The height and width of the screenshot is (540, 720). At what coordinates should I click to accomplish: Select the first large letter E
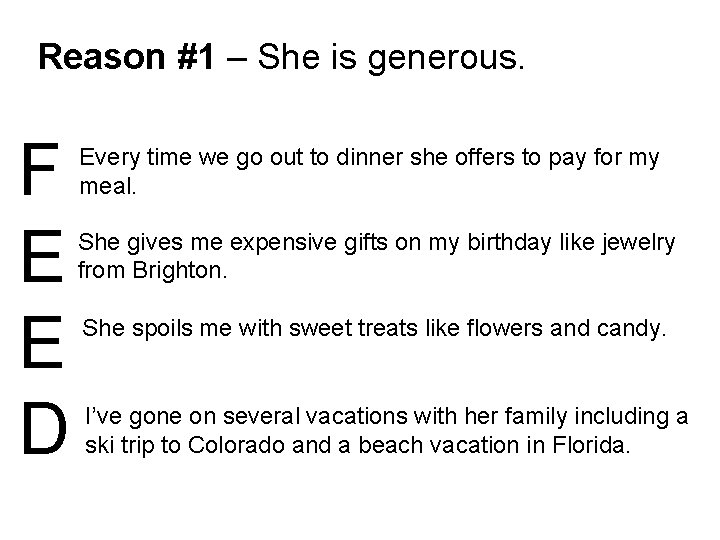pos(43,256)
